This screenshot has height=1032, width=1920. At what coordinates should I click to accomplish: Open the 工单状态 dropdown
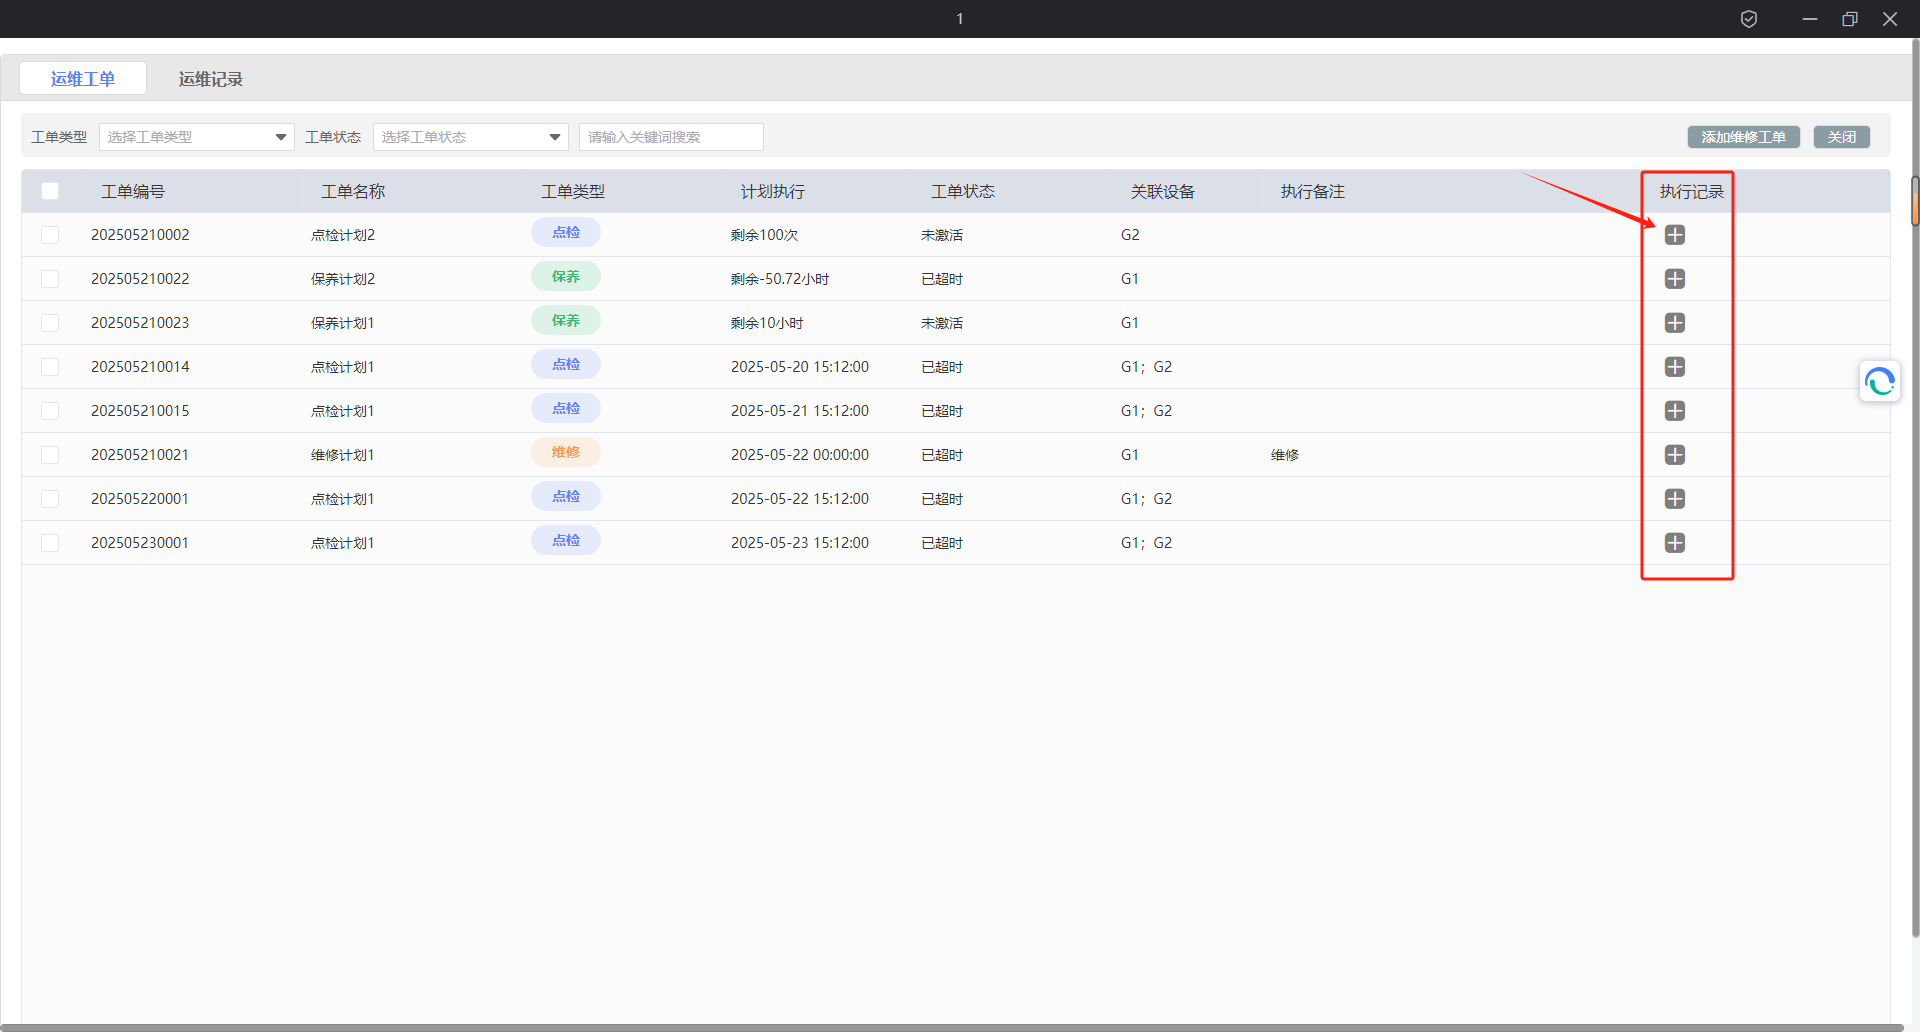[x=470, y=137]
